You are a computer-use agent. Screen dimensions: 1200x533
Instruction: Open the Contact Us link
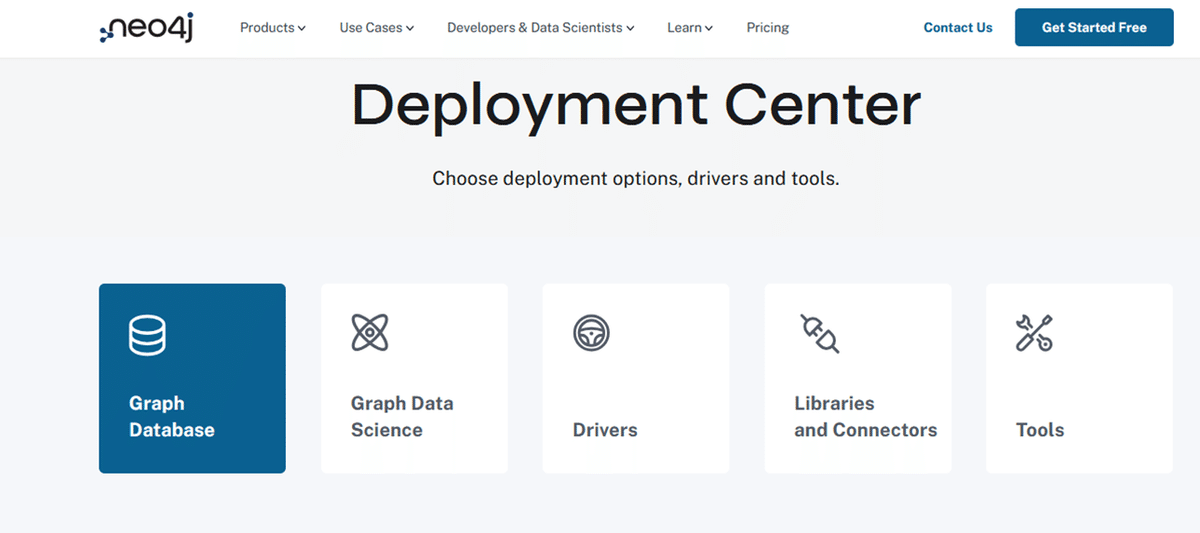958,28
